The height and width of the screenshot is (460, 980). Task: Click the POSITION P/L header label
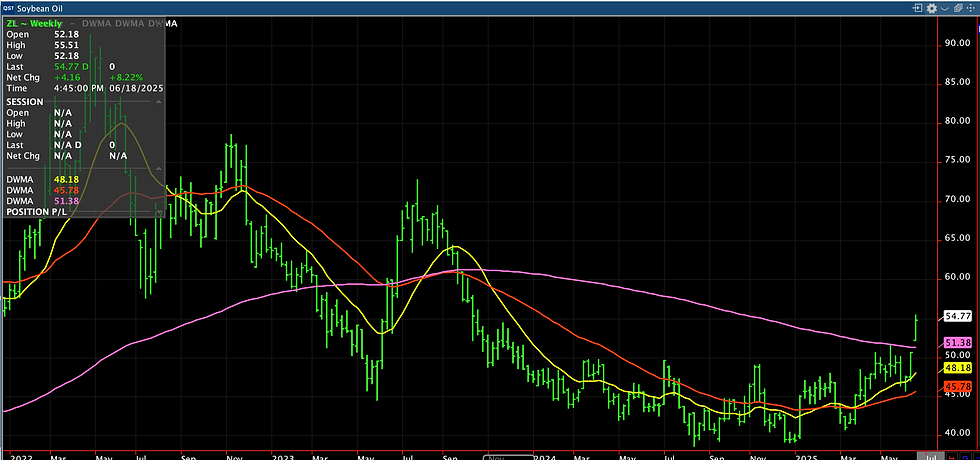(x=35, y=212)
